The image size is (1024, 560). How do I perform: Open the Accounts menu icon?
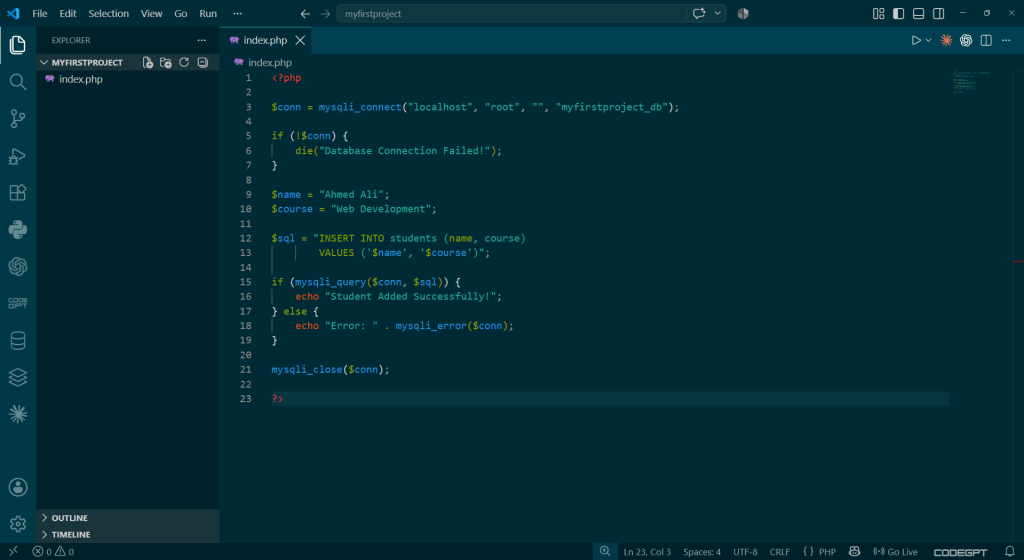pyautogui.click(x=18, y=487)
